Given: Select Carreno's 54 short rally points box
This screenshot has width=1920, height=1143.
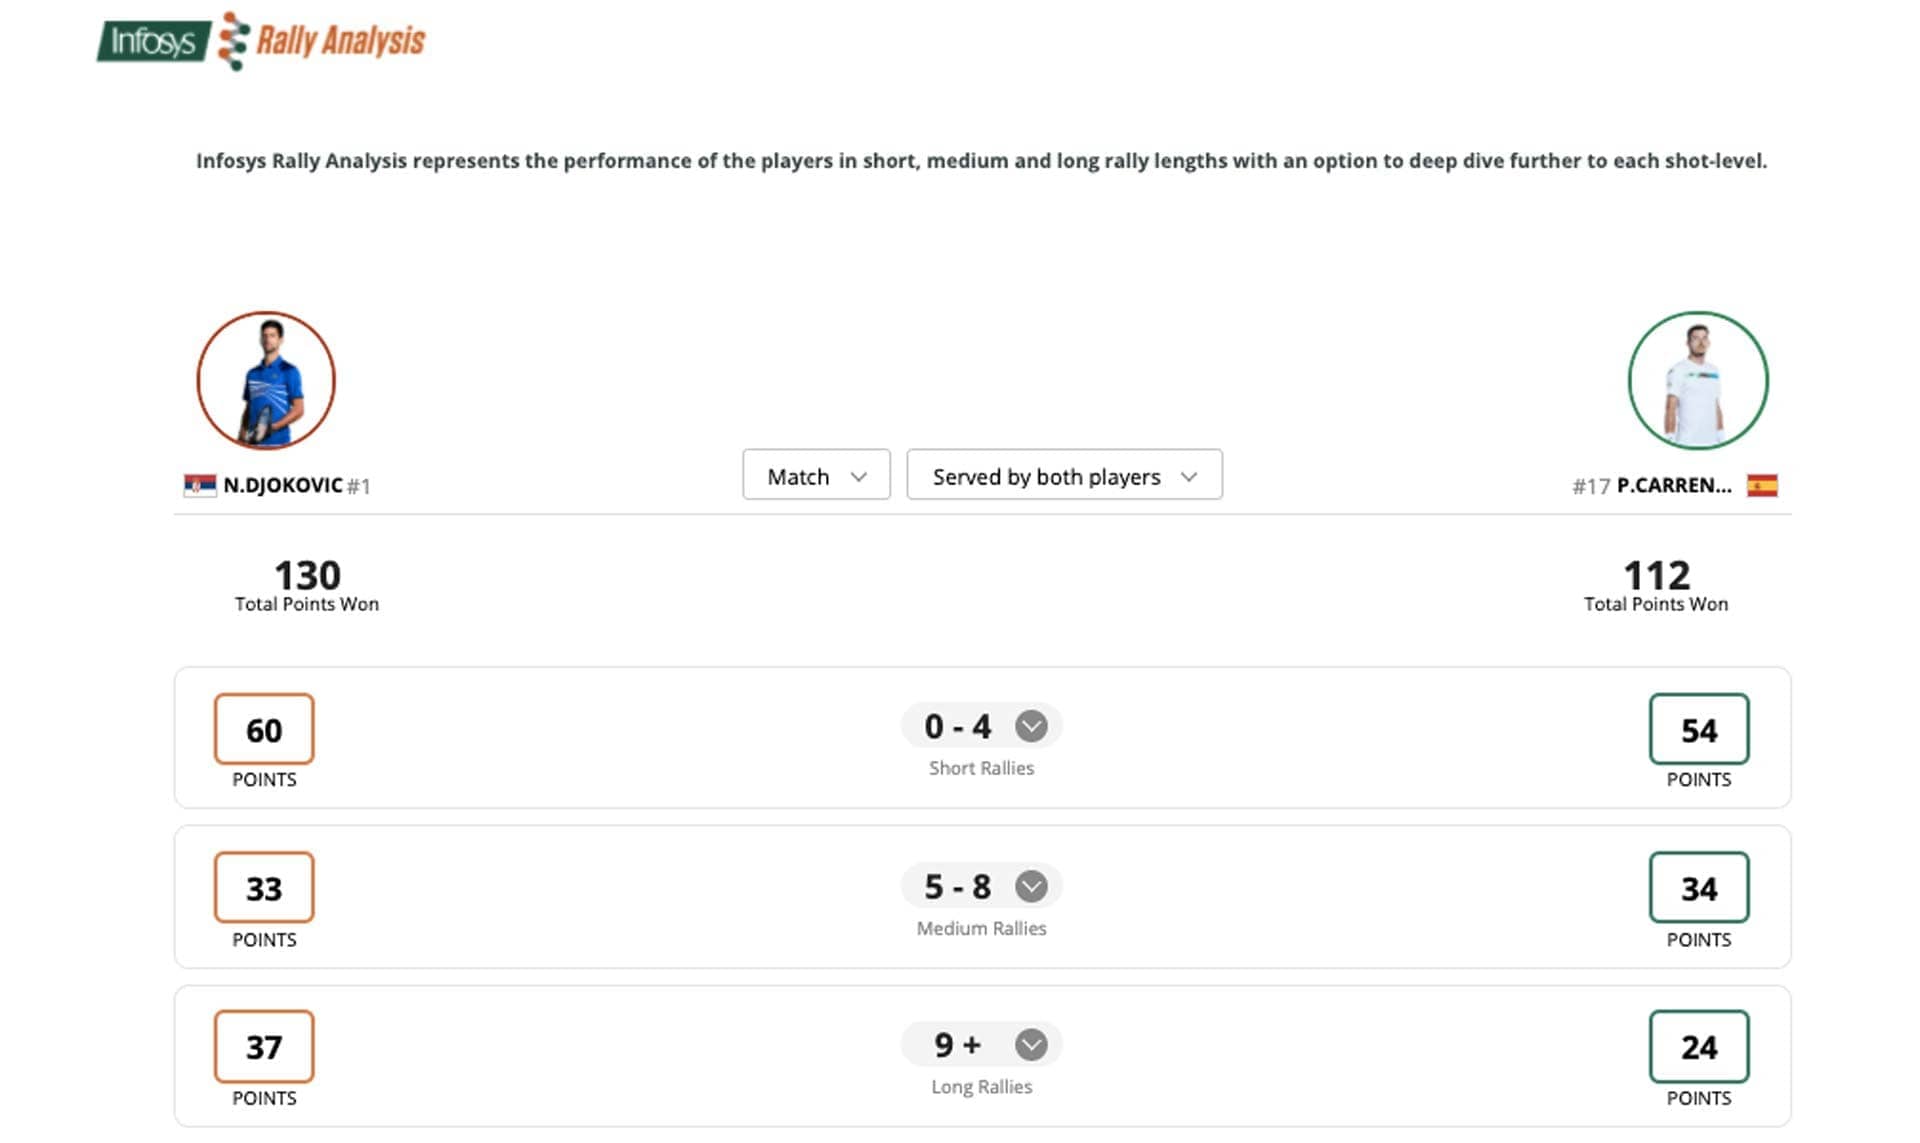Looking at the screenshot, I should (1699, 729).
